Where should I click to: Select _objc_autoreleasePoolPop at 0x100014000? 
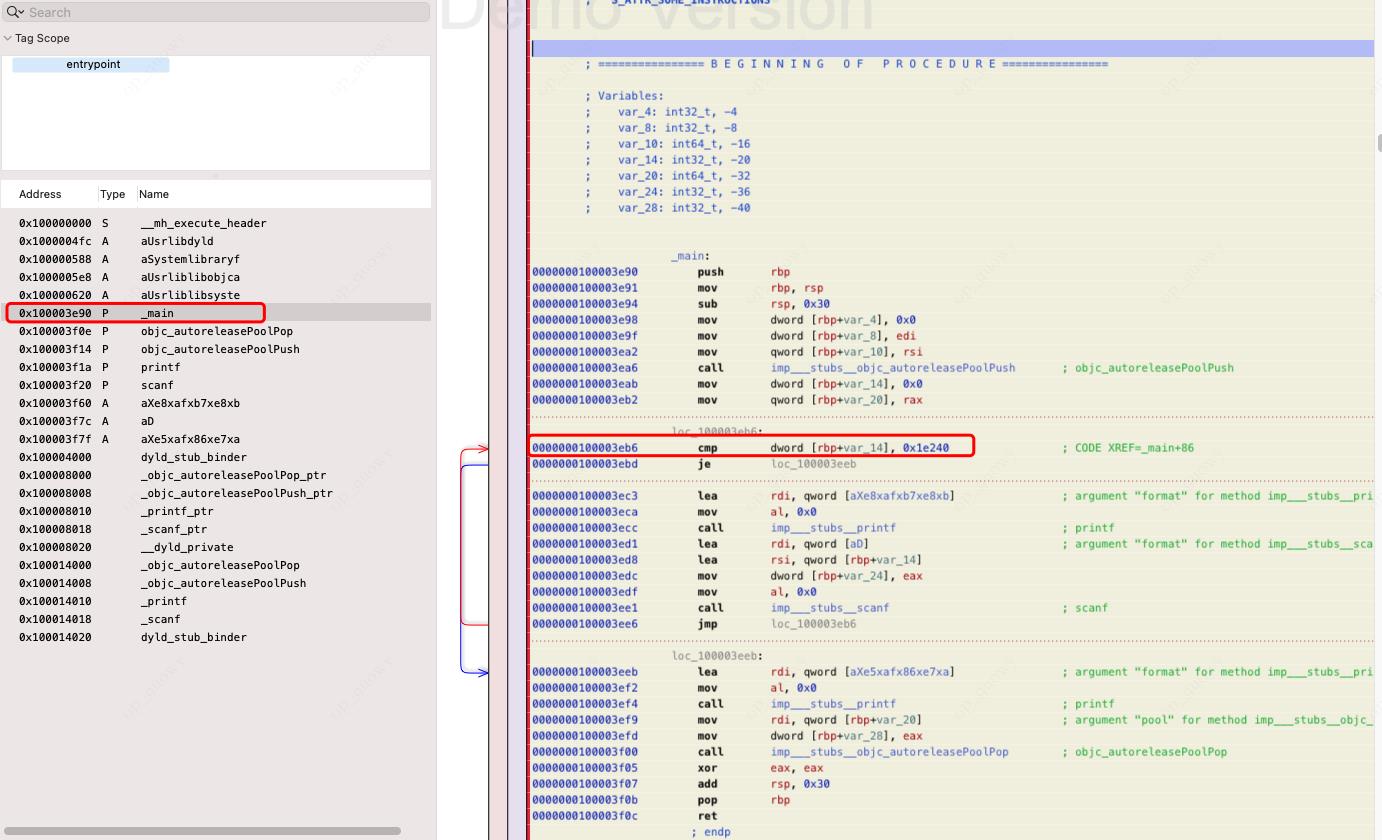pos(216,565)
